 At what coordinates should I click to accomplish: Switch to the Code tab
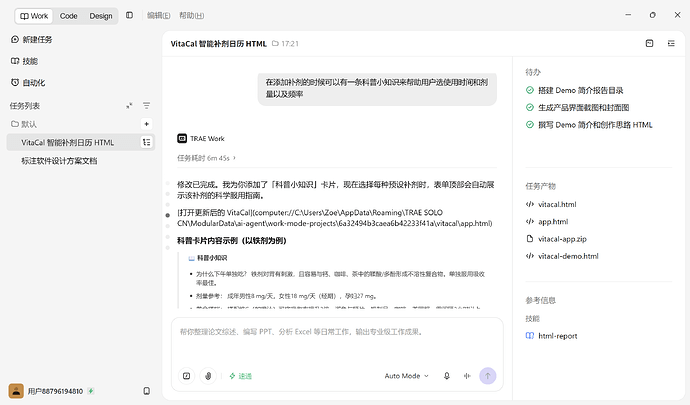[x=69, y=16]
